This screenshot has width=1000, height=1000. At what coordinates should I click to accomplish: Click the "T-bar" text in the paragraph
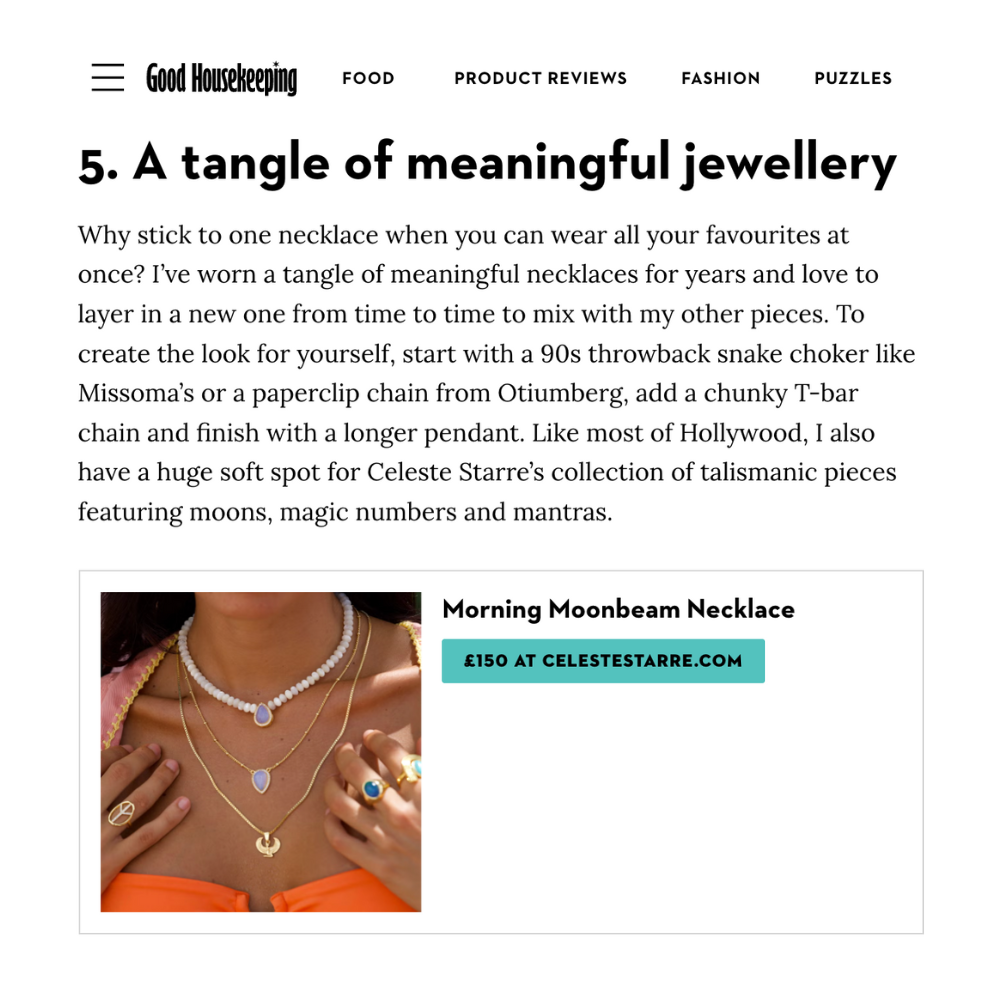828,394
